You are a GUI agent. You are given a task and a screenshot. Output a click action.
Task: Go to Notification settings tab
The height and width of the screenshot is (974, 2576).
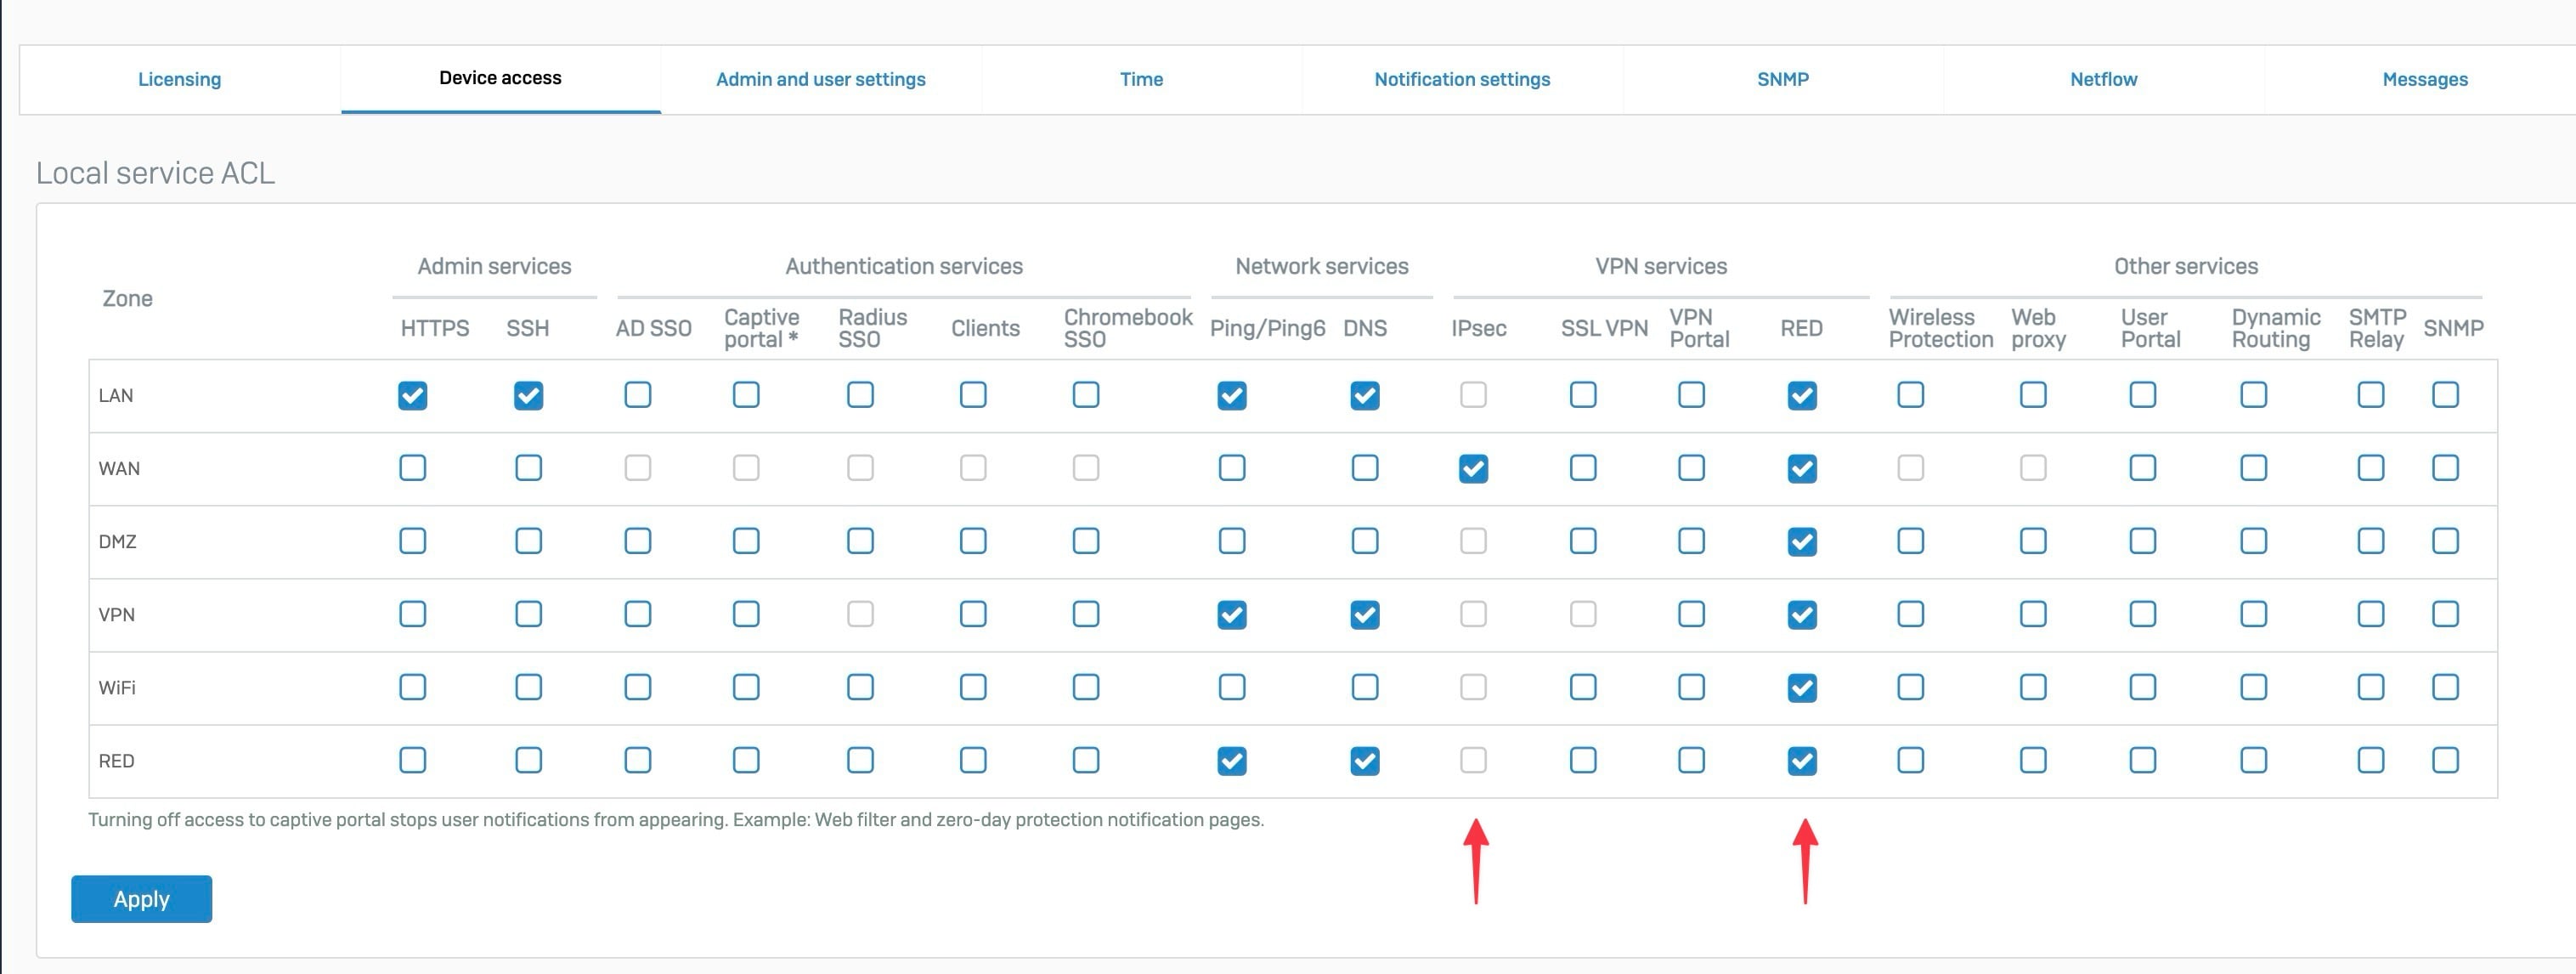(1461, 79)
